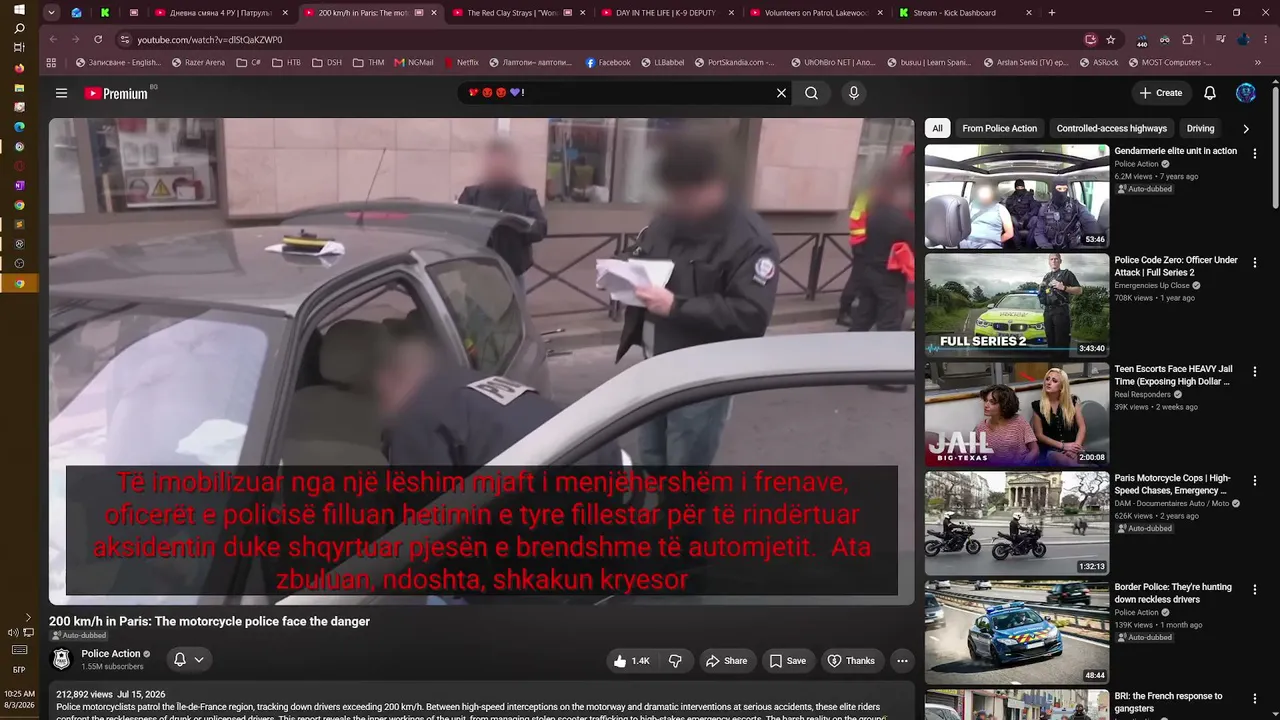1280x720 pixels.
Task: Open the Windows Start menu
Action: tap(19, 10)
